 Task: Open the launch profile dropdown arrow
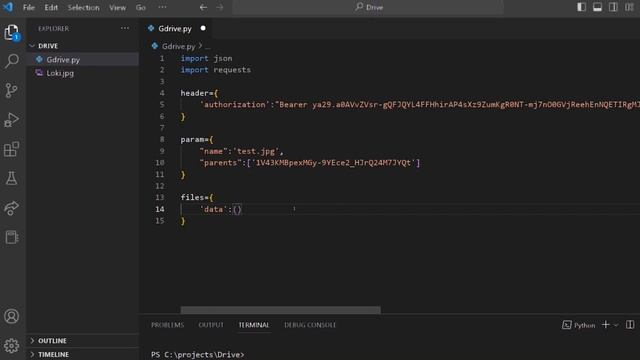pos(616,325)
